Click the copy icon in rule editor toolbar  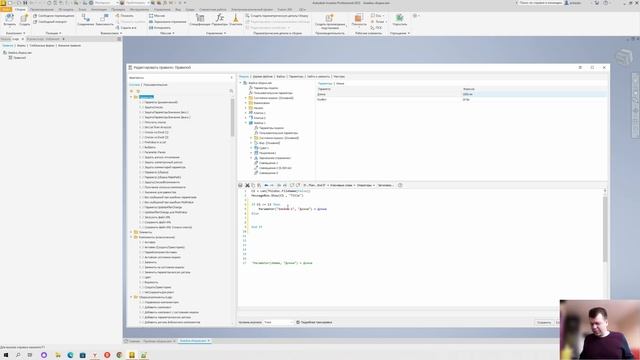click(x=253, y=185)
